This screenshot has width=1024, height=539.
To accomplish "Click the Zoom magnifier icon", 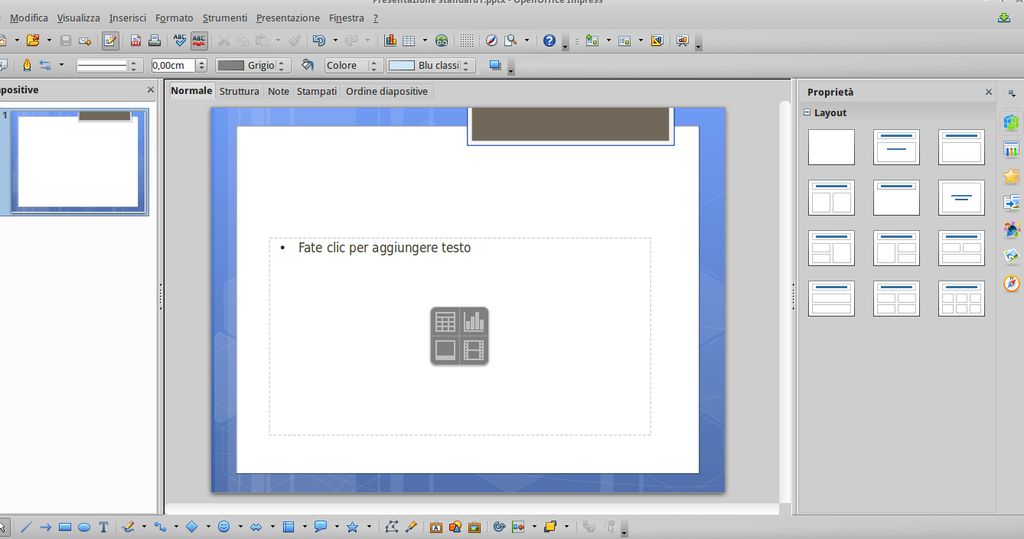I will pyautogui.click(x=511, y=41).
